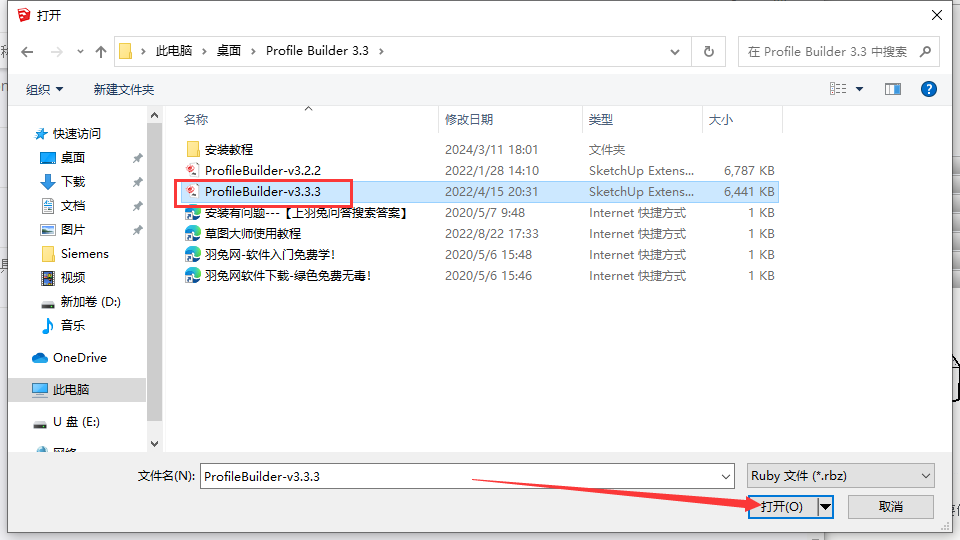
Task: Open 图片 in the sidebar
Action: click(73, 230)
